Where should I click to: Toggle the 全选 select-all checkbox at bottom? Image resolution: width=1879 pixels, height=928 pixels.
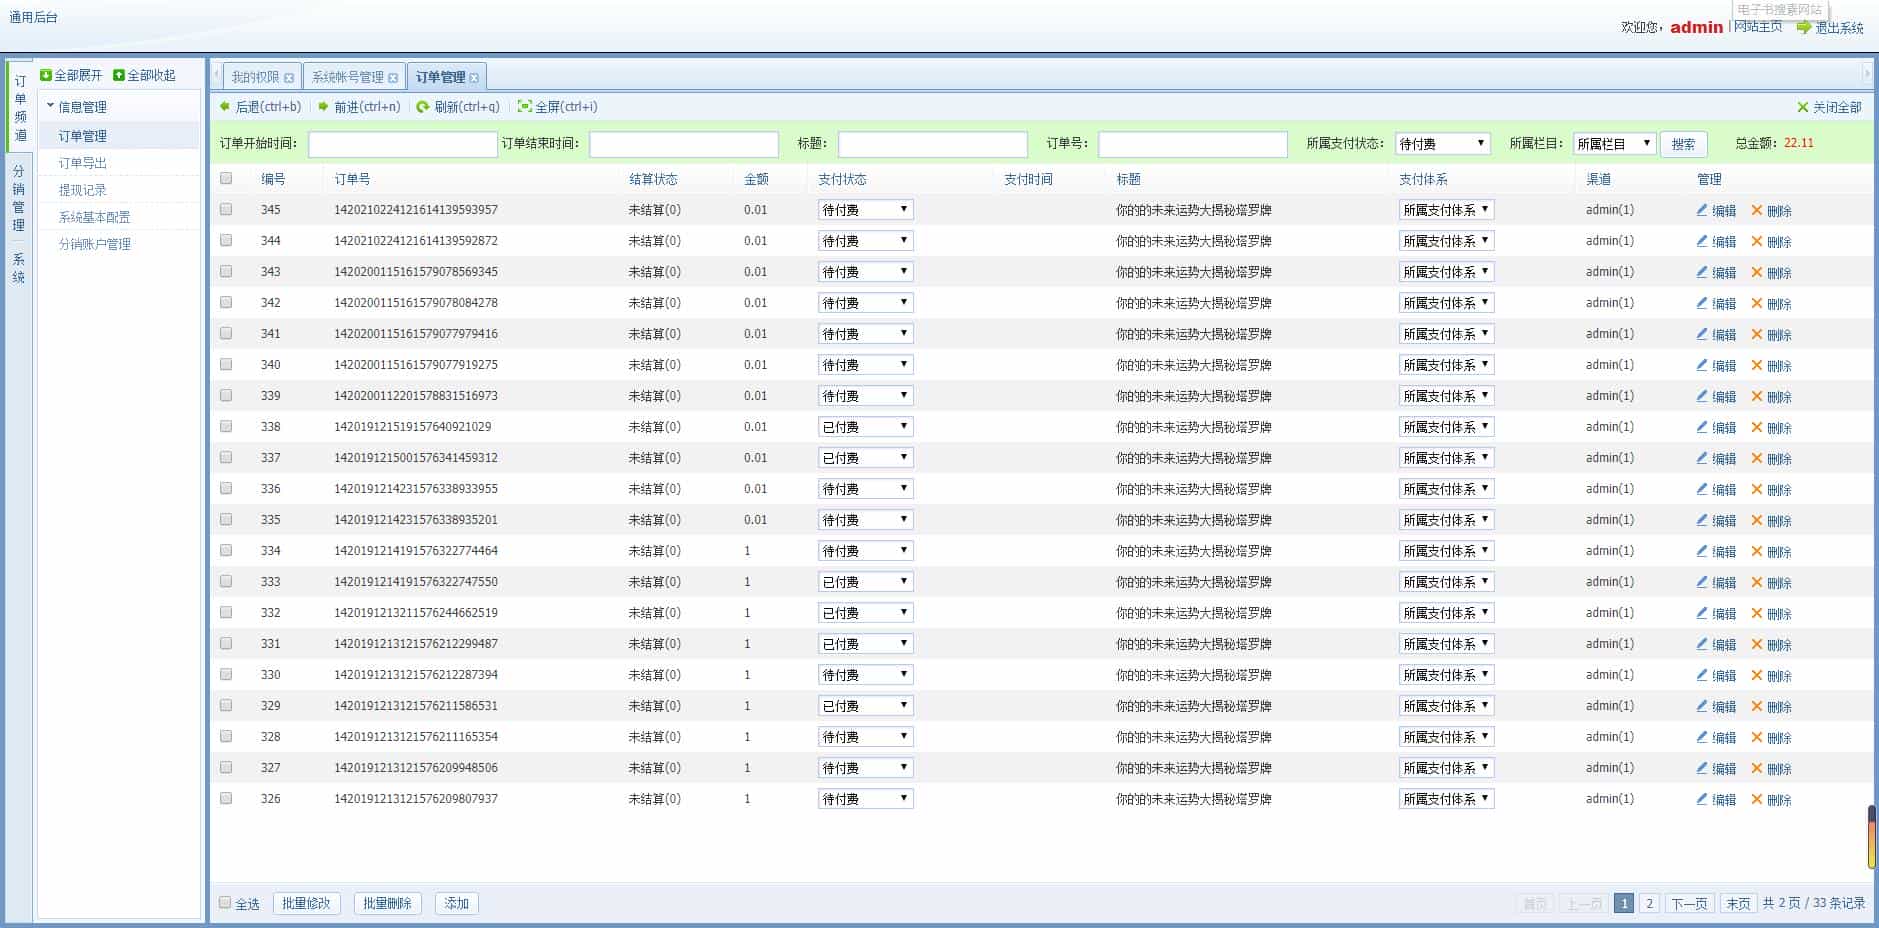pos(225,903)
